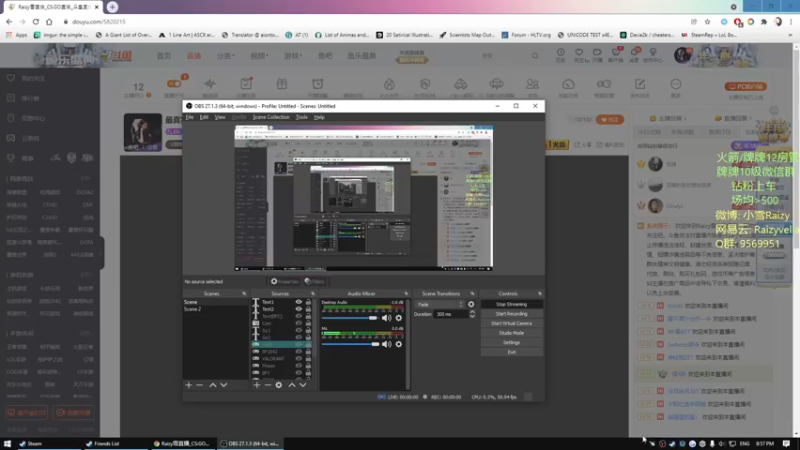Open Fade transition properties gear
800x450 pixels.
click(471, 305)
